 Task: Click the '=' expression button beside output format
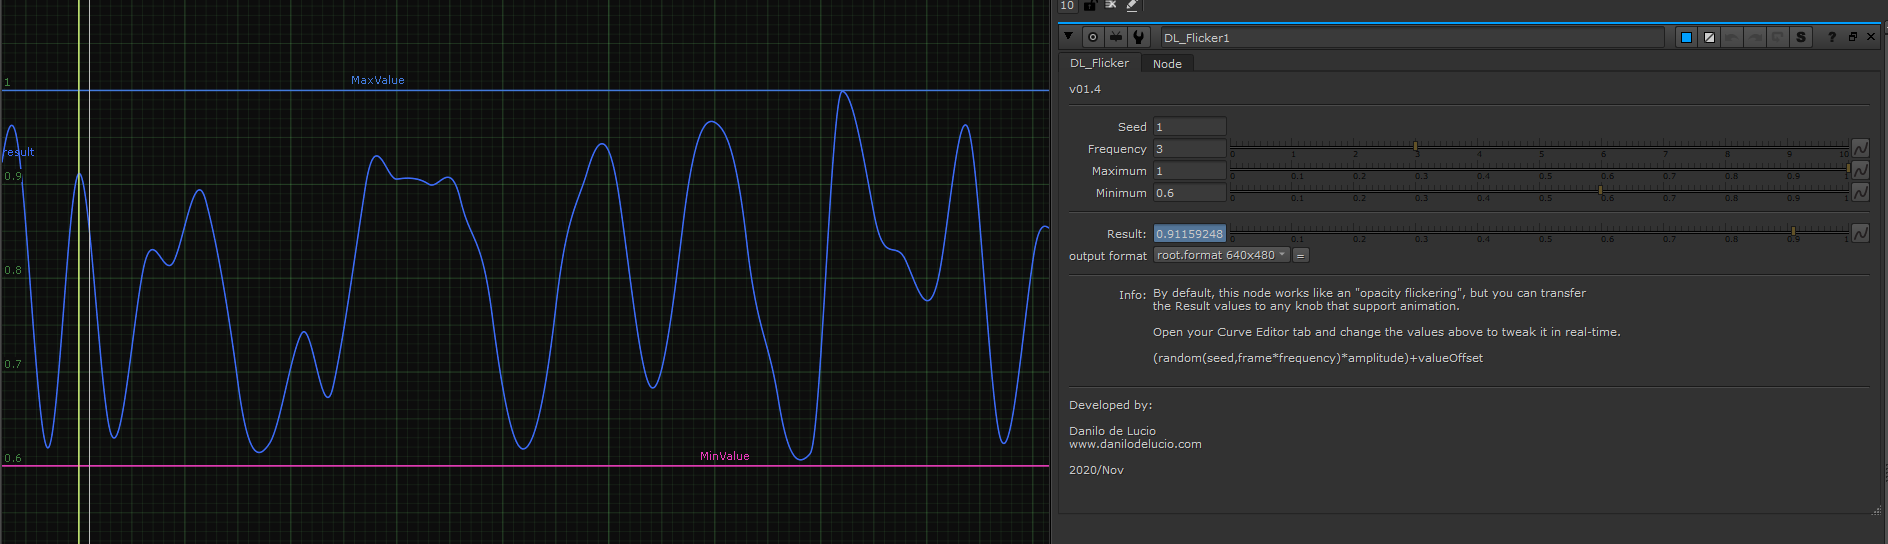1300,255
